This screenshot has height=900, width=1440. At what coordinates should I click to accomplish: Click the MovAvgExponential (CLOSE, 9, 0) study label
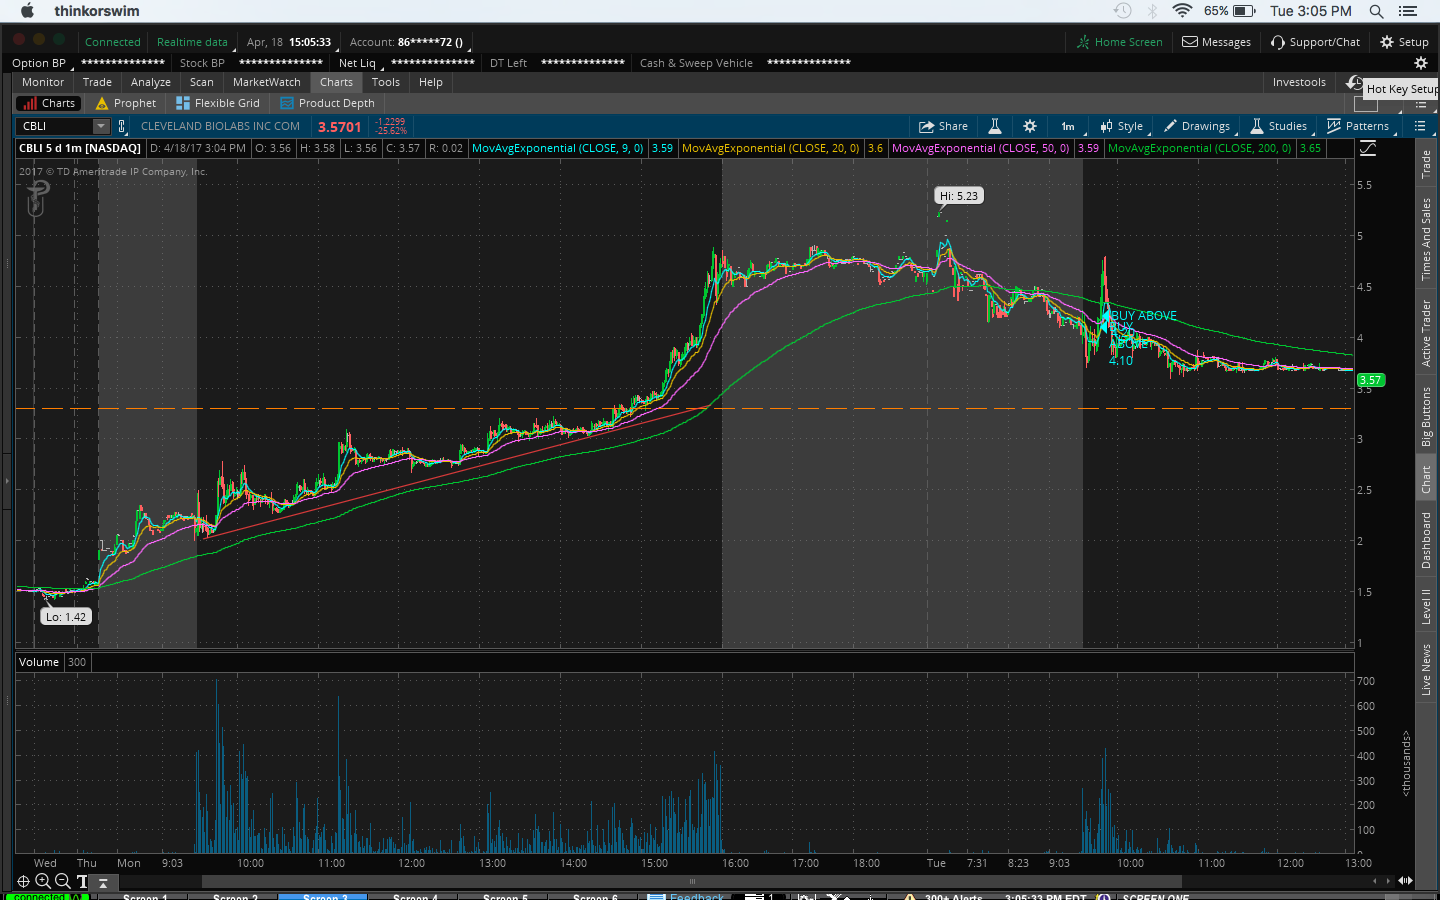tap(558, 148)
